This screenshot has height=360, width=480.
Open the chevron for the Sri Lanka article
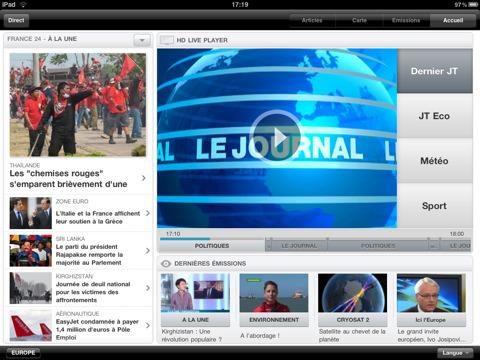[148, 251]
